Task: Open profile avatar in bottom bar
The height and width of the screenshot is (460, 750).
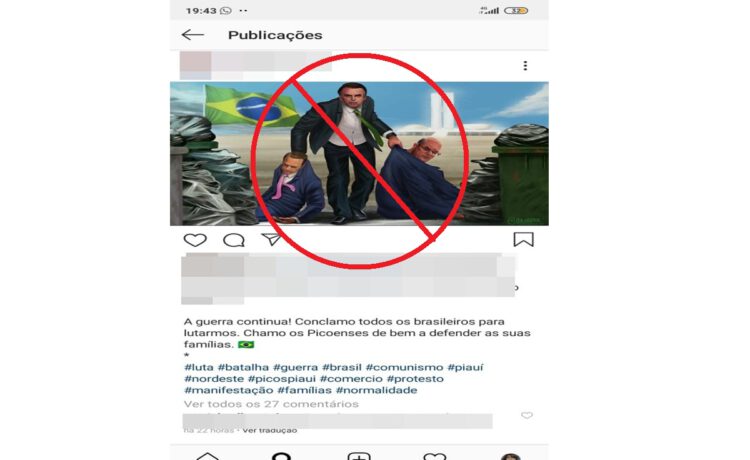Action: [x=511, y=456]
